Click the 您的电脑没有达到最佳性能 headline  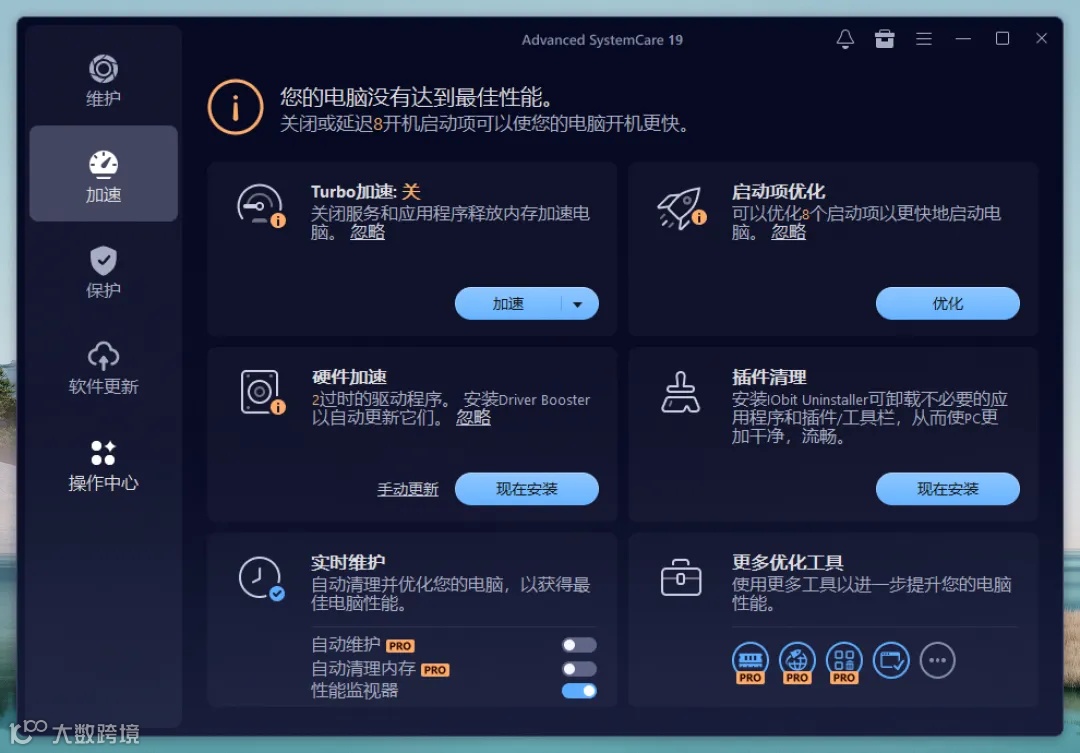coord(417,97)
